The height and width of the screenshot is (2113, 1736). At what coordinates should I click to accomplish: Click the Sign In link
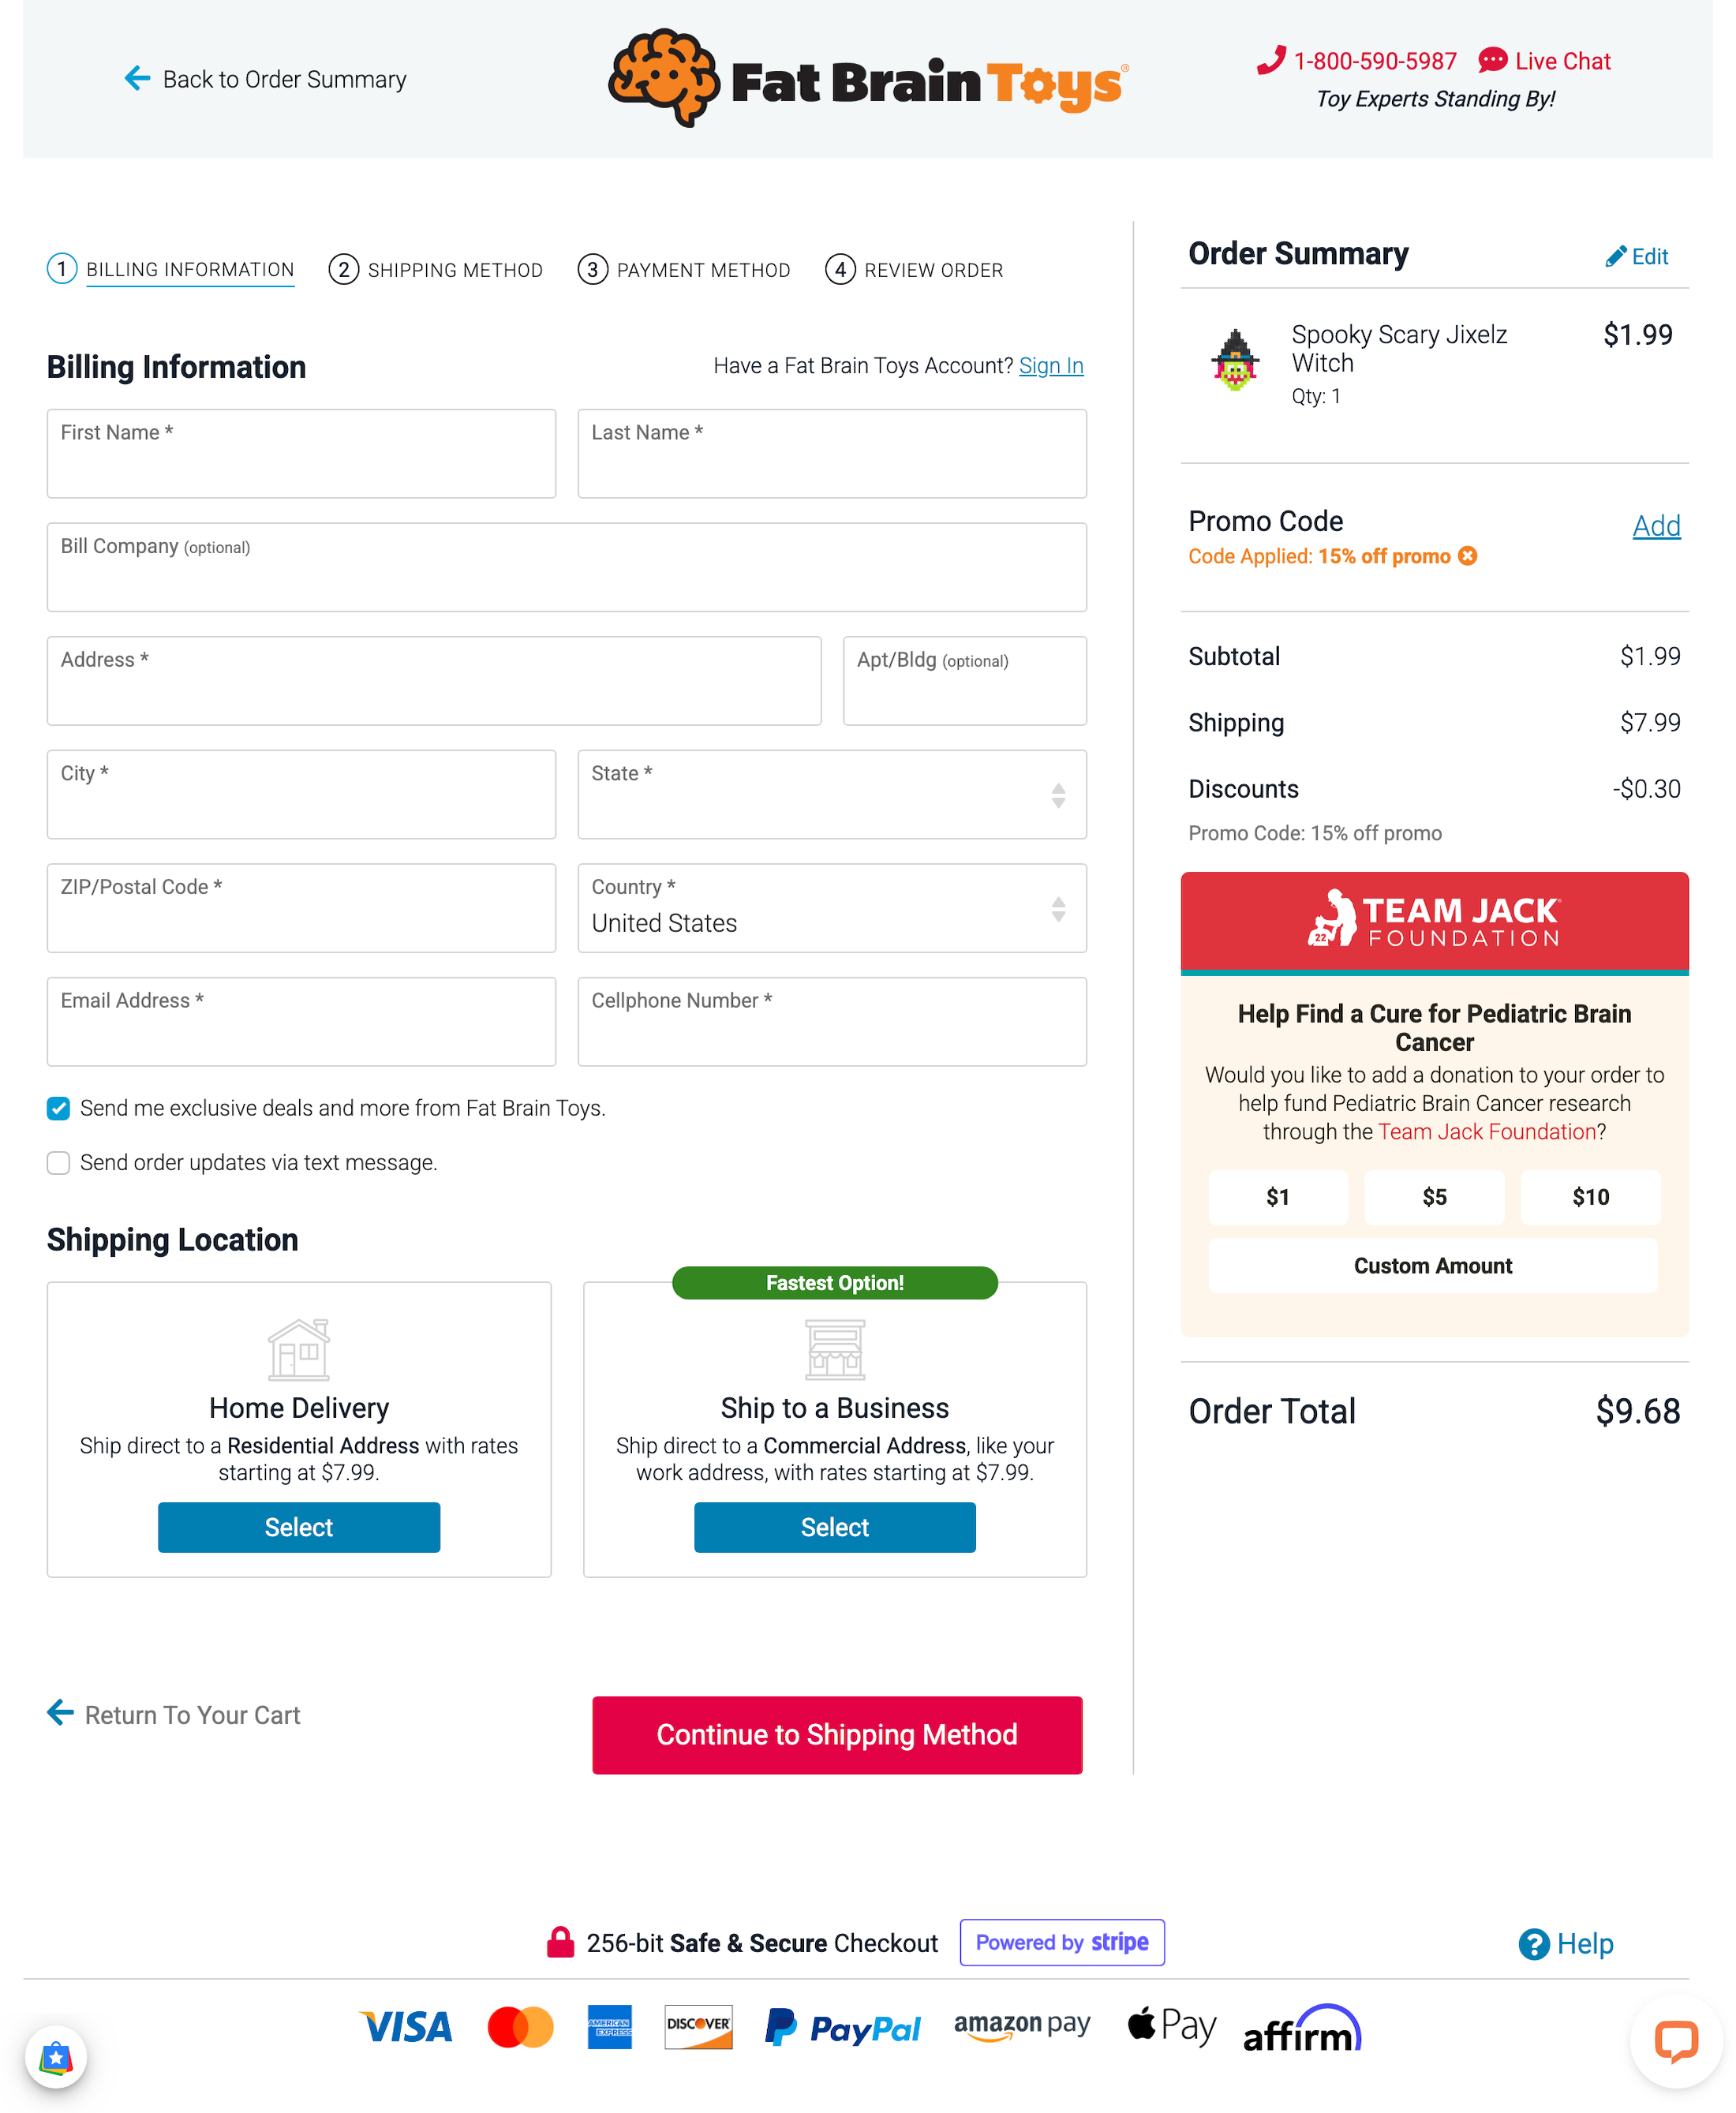coord(1050,366)
